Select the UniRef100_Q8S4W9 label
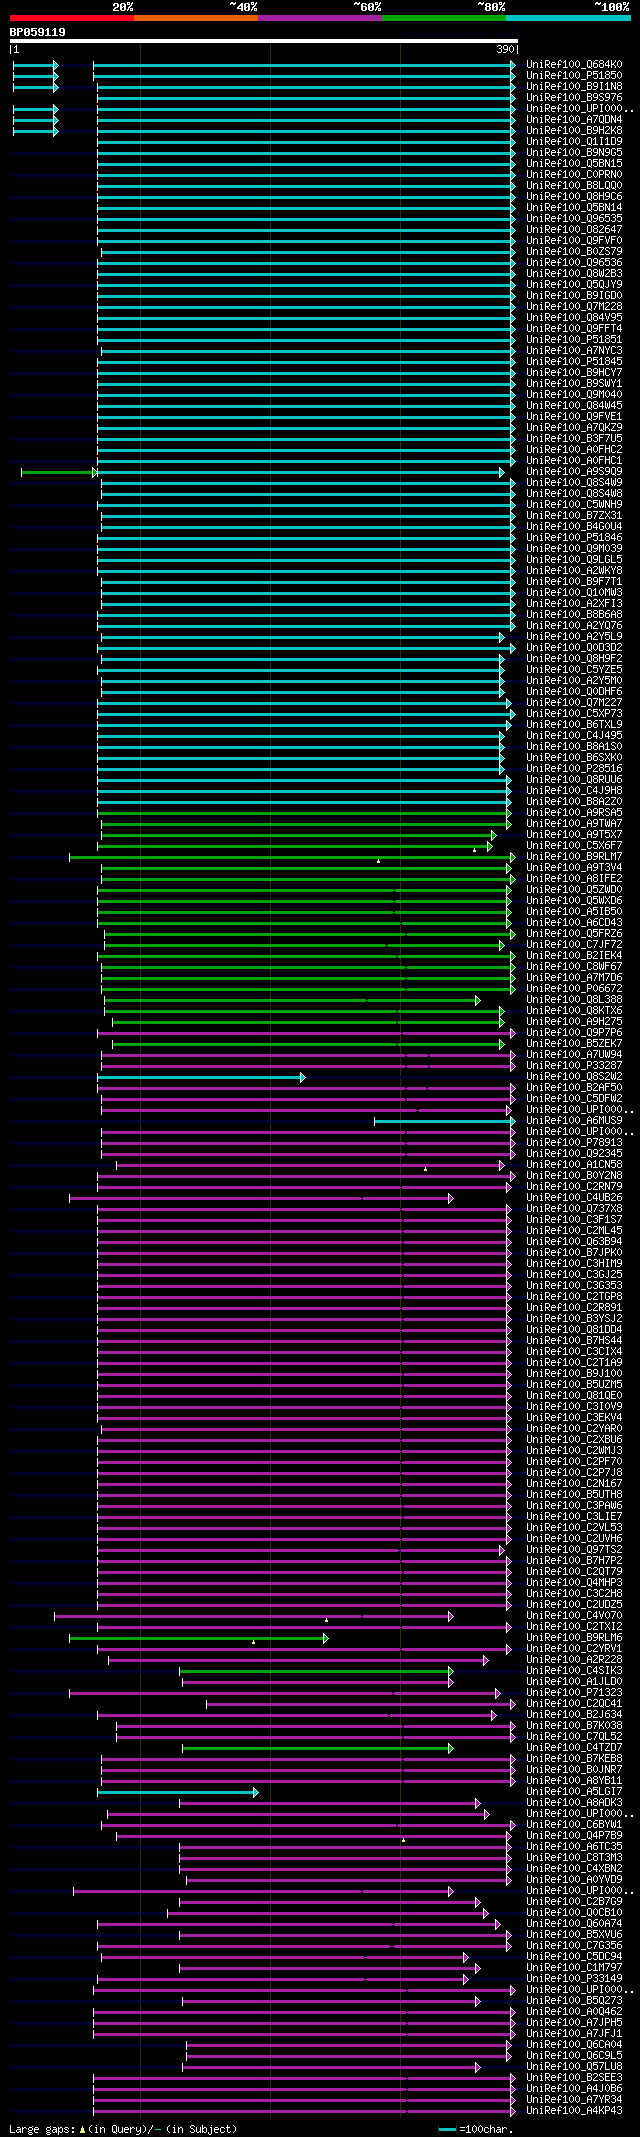This screenshot has width=640, height=2137. pyautogui.click(x=574, y=483)
